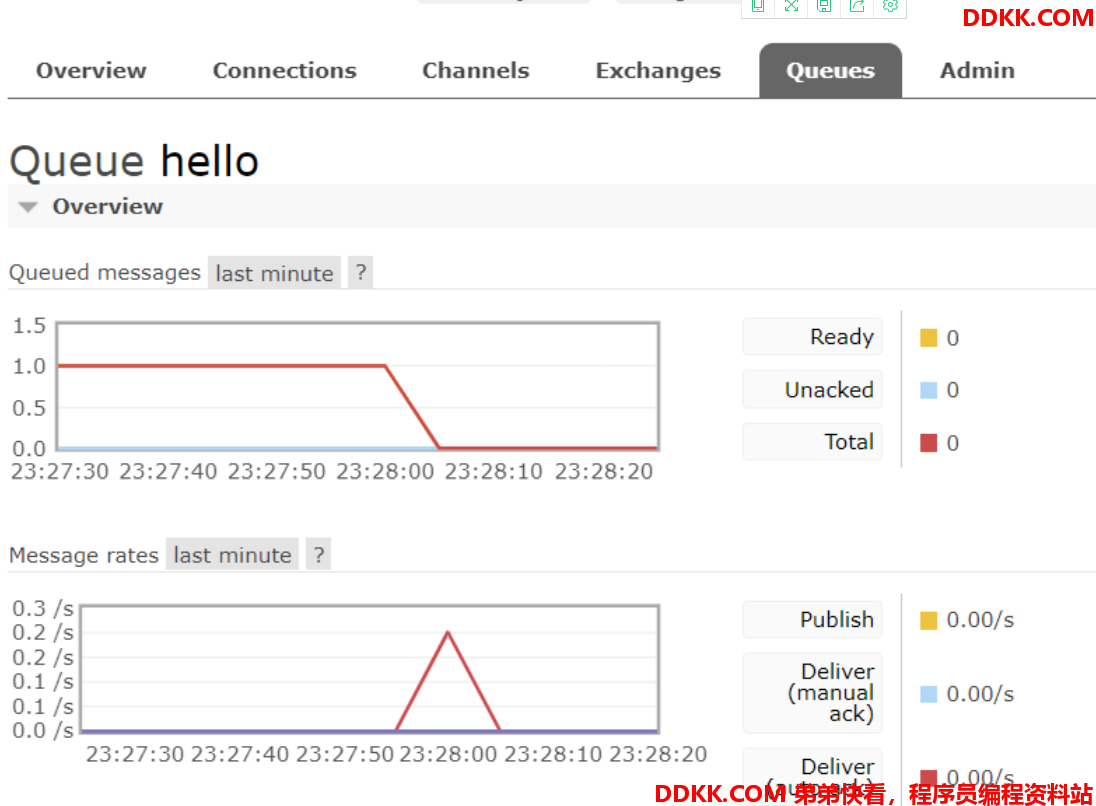Select the Queues tab
Screen dimensions: 1096x806
[830, 71]
